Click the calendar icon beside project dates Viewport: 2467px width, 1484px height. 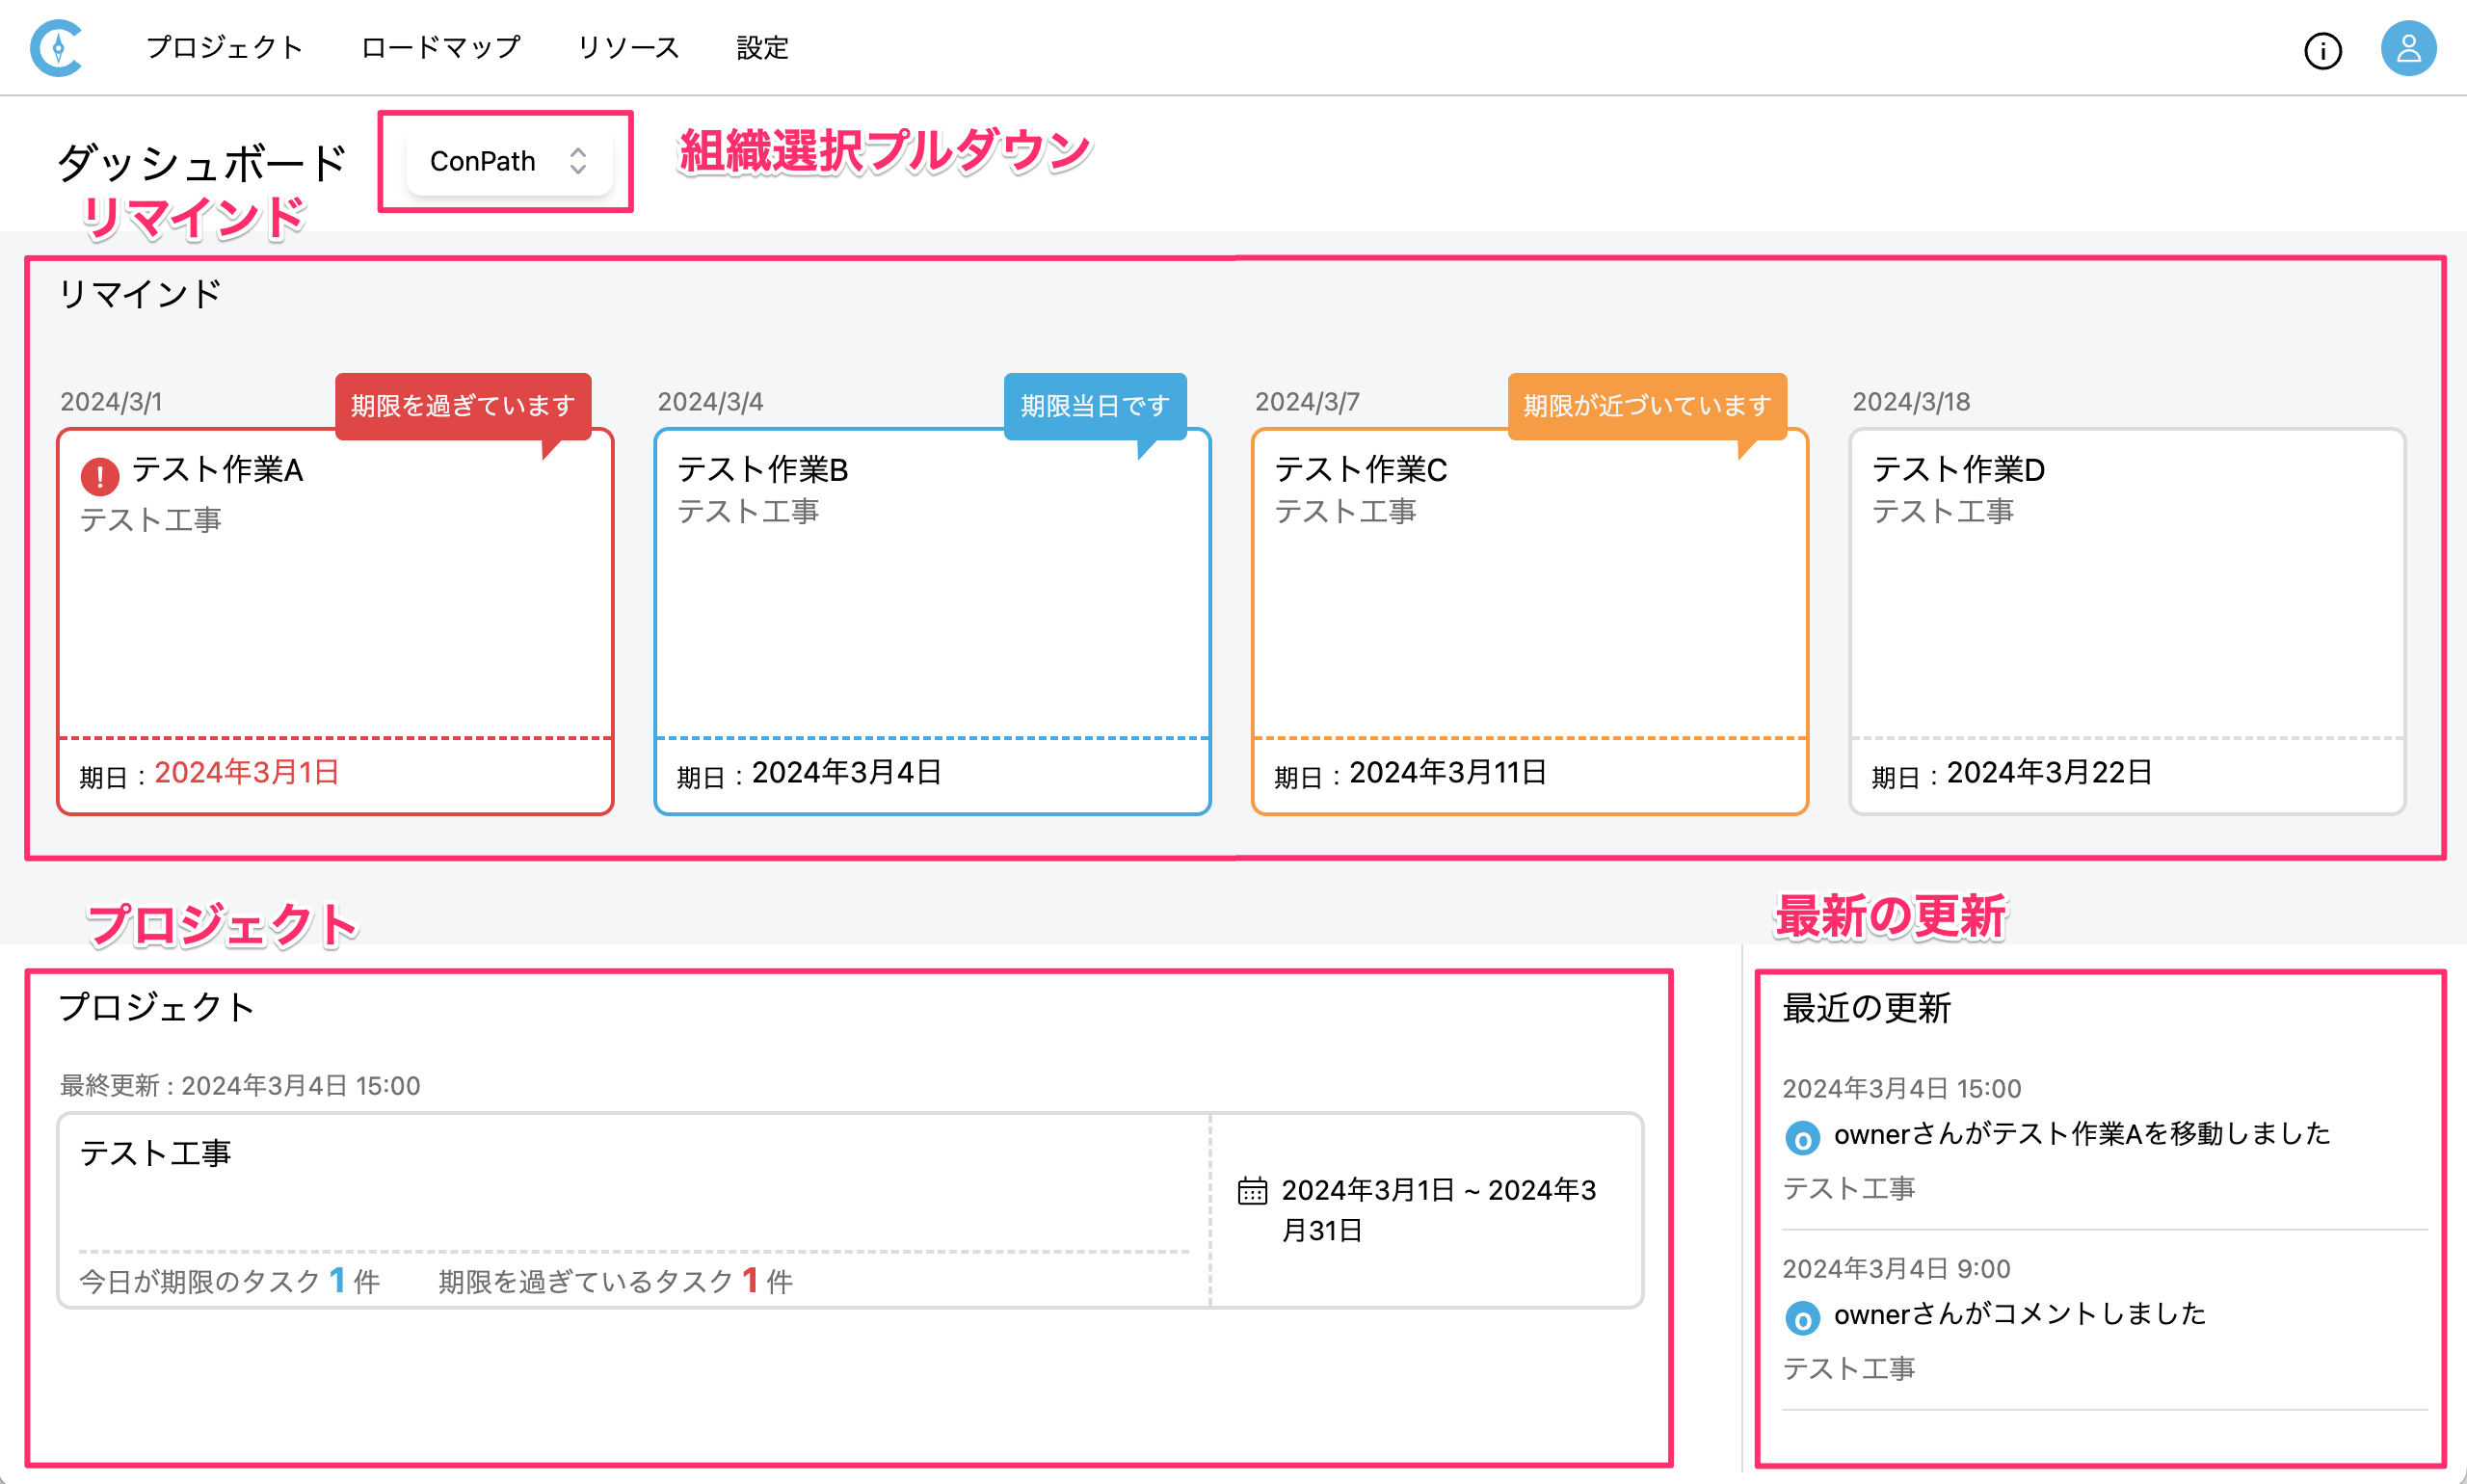click(x=1252, y=1191)
